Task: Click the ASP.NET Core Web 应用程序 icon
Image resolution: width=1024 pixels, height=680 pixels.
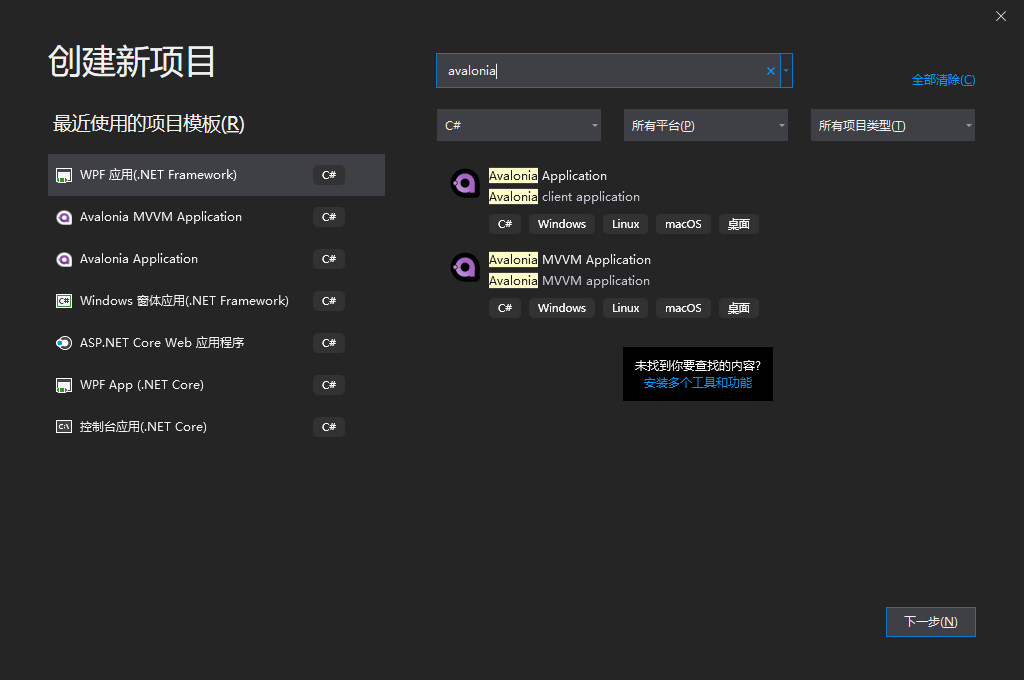Action: [x=64, y=343]
